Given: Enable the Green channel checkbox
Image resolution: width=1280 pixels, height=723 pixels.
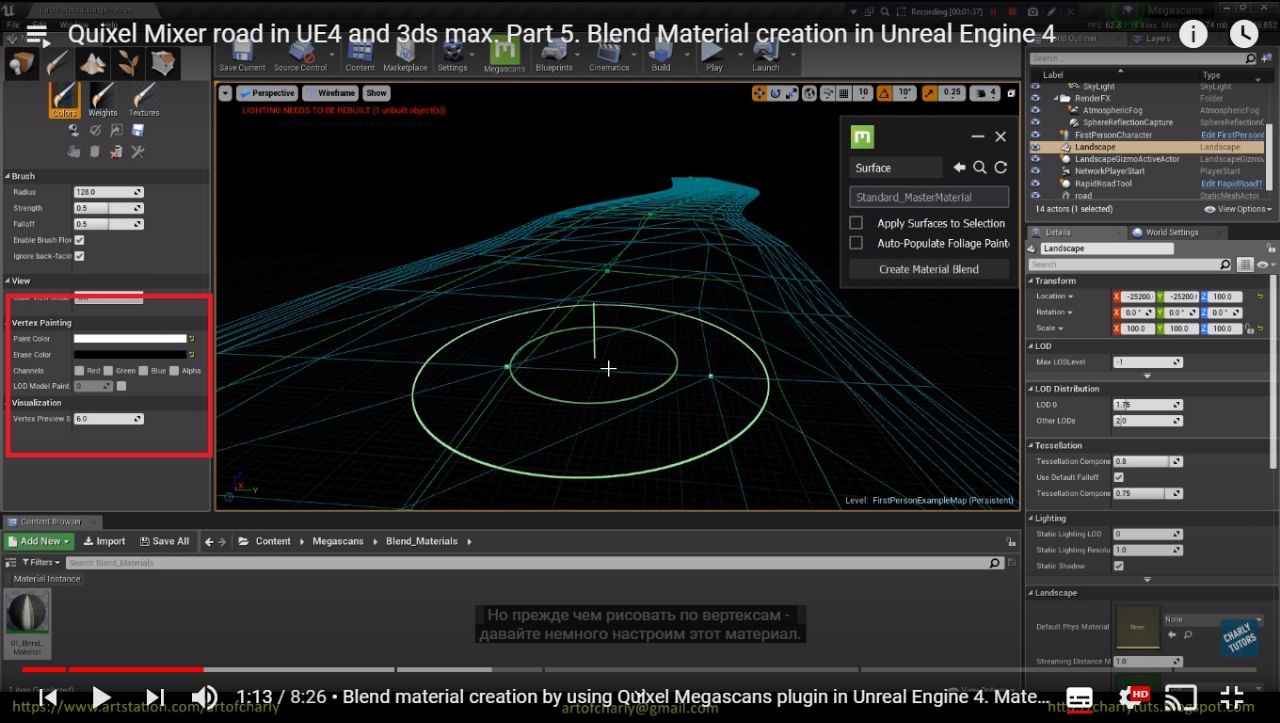Looking at the screenshot, I should pos(107,371).
